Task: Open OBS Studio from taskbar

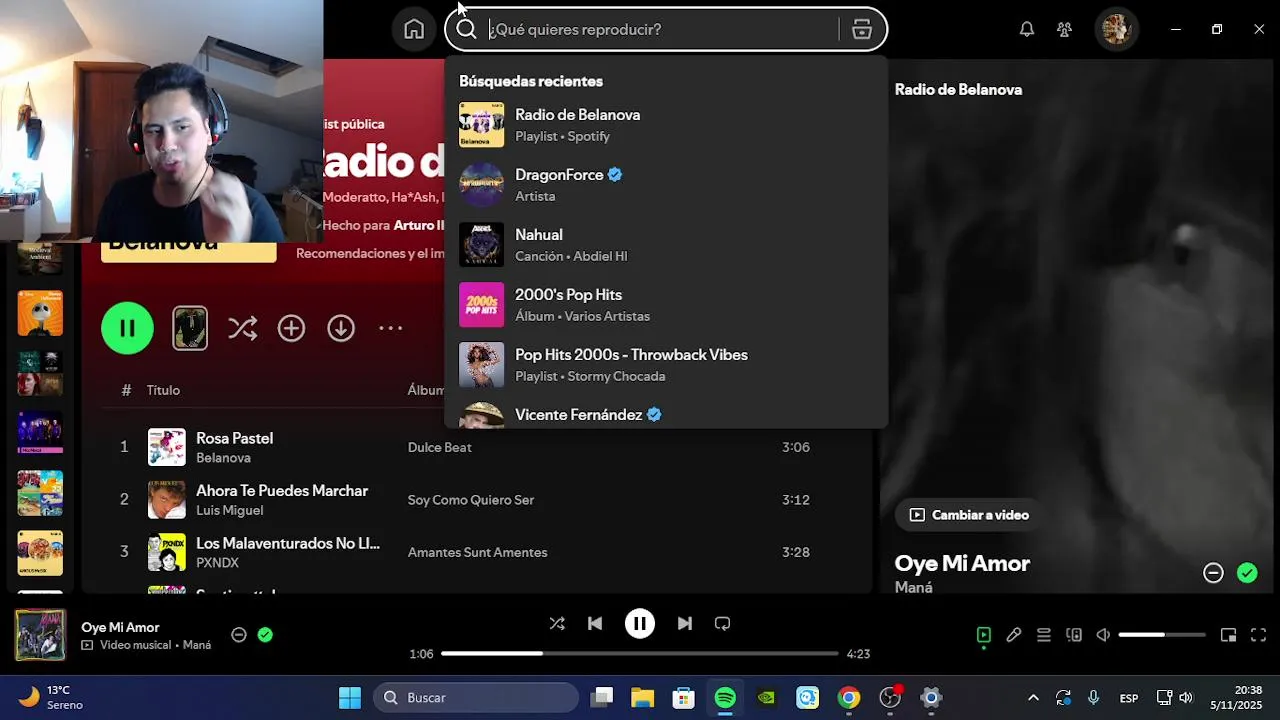Action: pyautogui.click(x=890, y=698)
